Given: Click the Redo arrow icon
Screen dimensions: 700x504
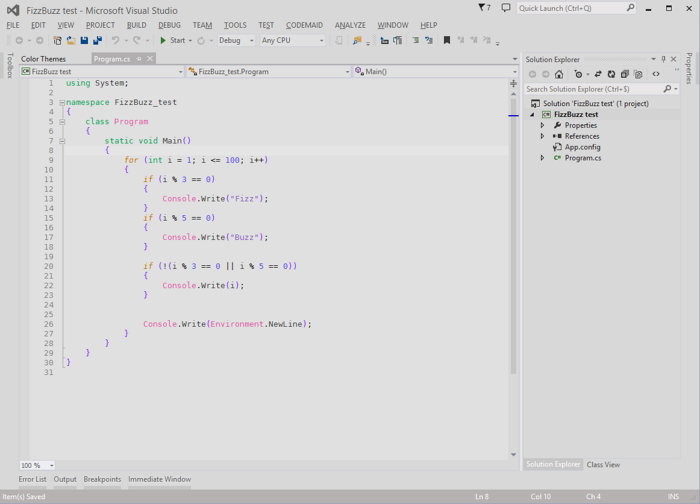Looking at the screenshot, I should click(137, 40).
